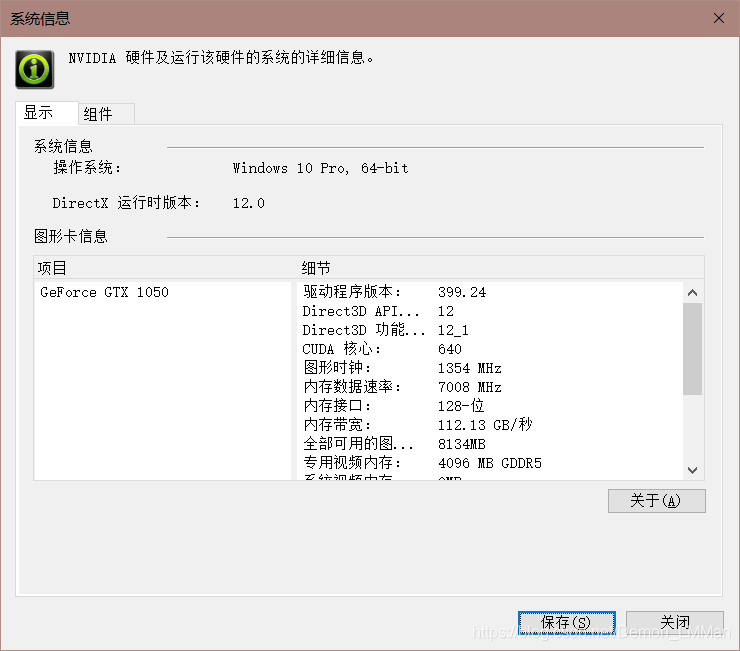740x651 pixels.
Task: Click the value 1354 MHz
Action: 470,368
